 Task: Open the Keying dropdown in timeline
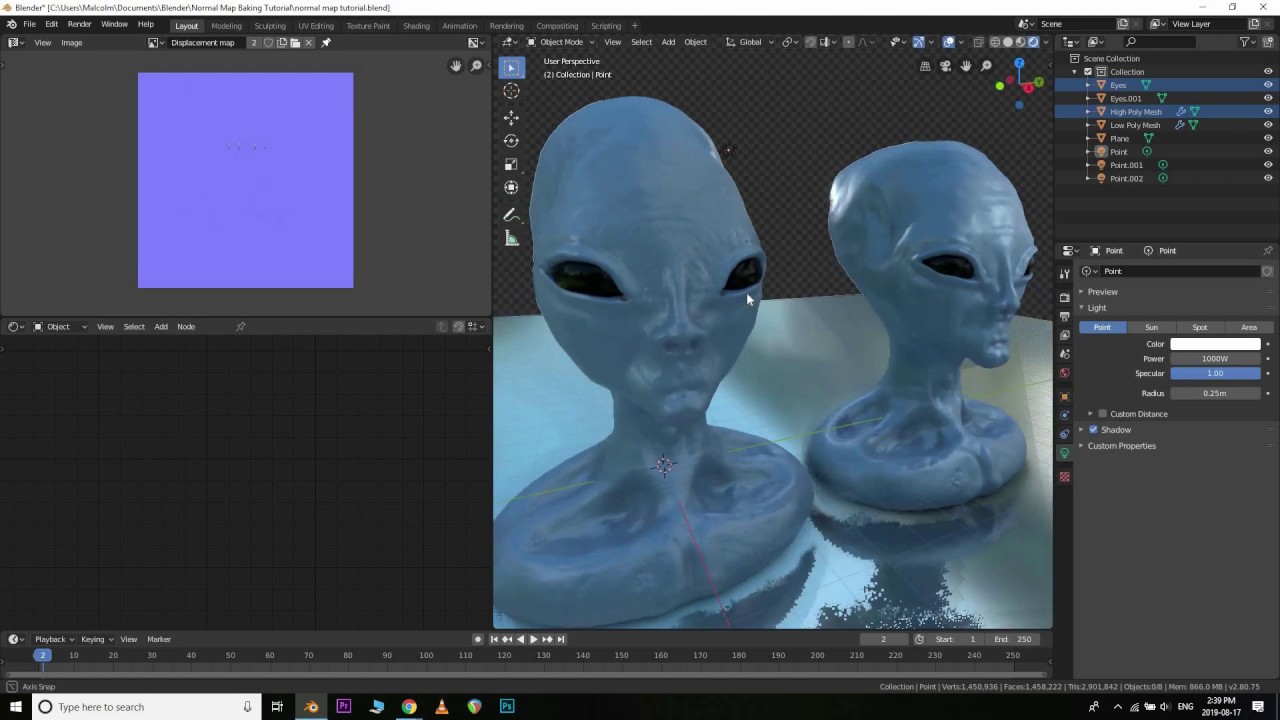pyautogui.click(x=96, y=639)
